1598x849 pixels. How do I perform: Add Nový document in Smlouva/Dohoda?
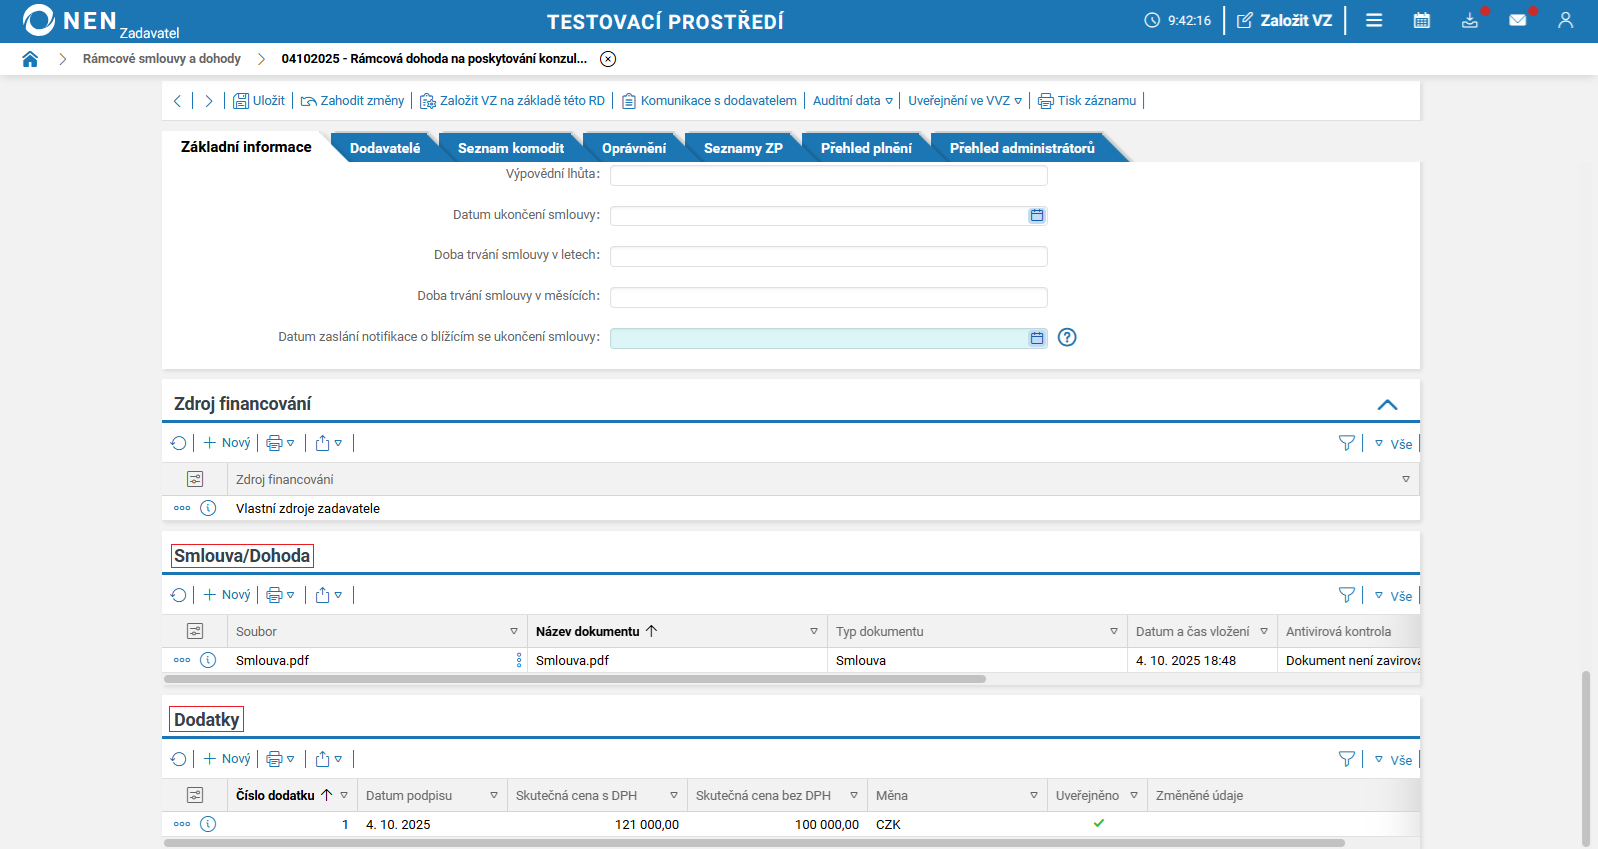tap(227, 595)
